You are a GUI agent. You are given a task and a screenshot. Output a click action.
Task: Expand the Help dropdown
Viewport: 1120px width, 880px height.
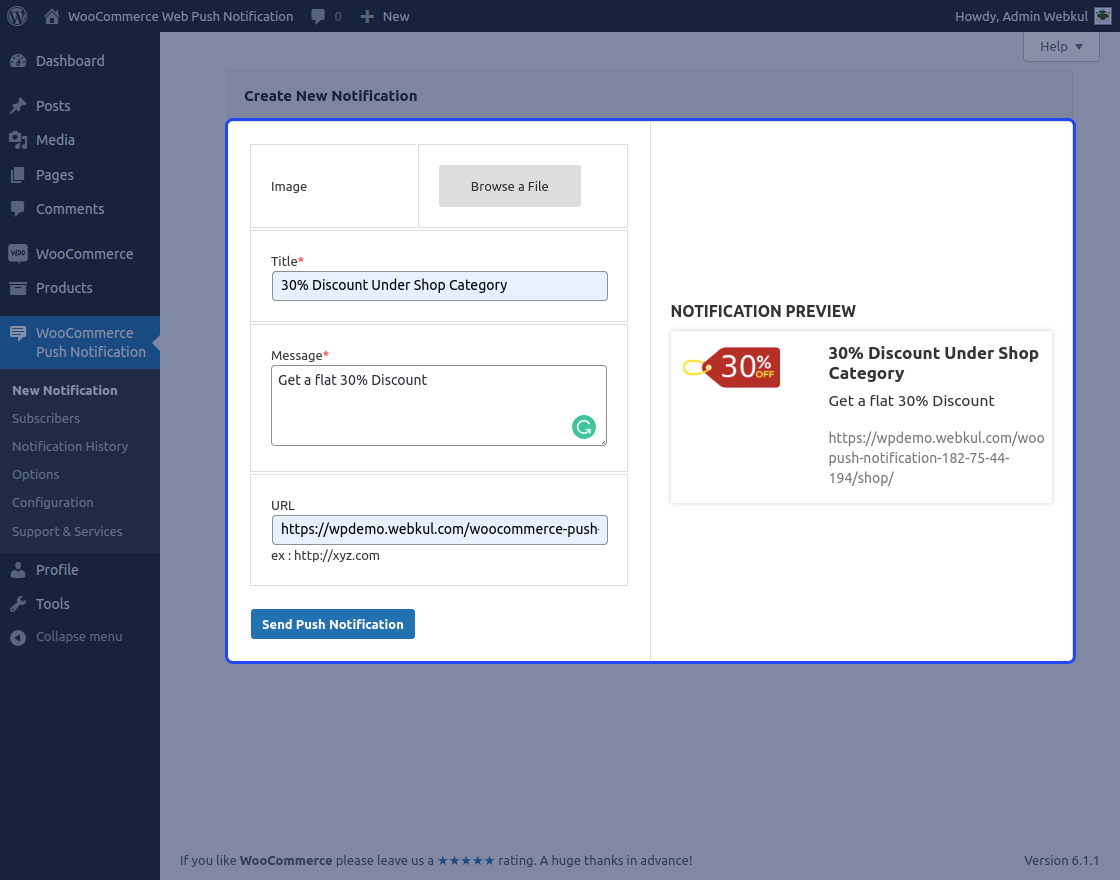1061,46
